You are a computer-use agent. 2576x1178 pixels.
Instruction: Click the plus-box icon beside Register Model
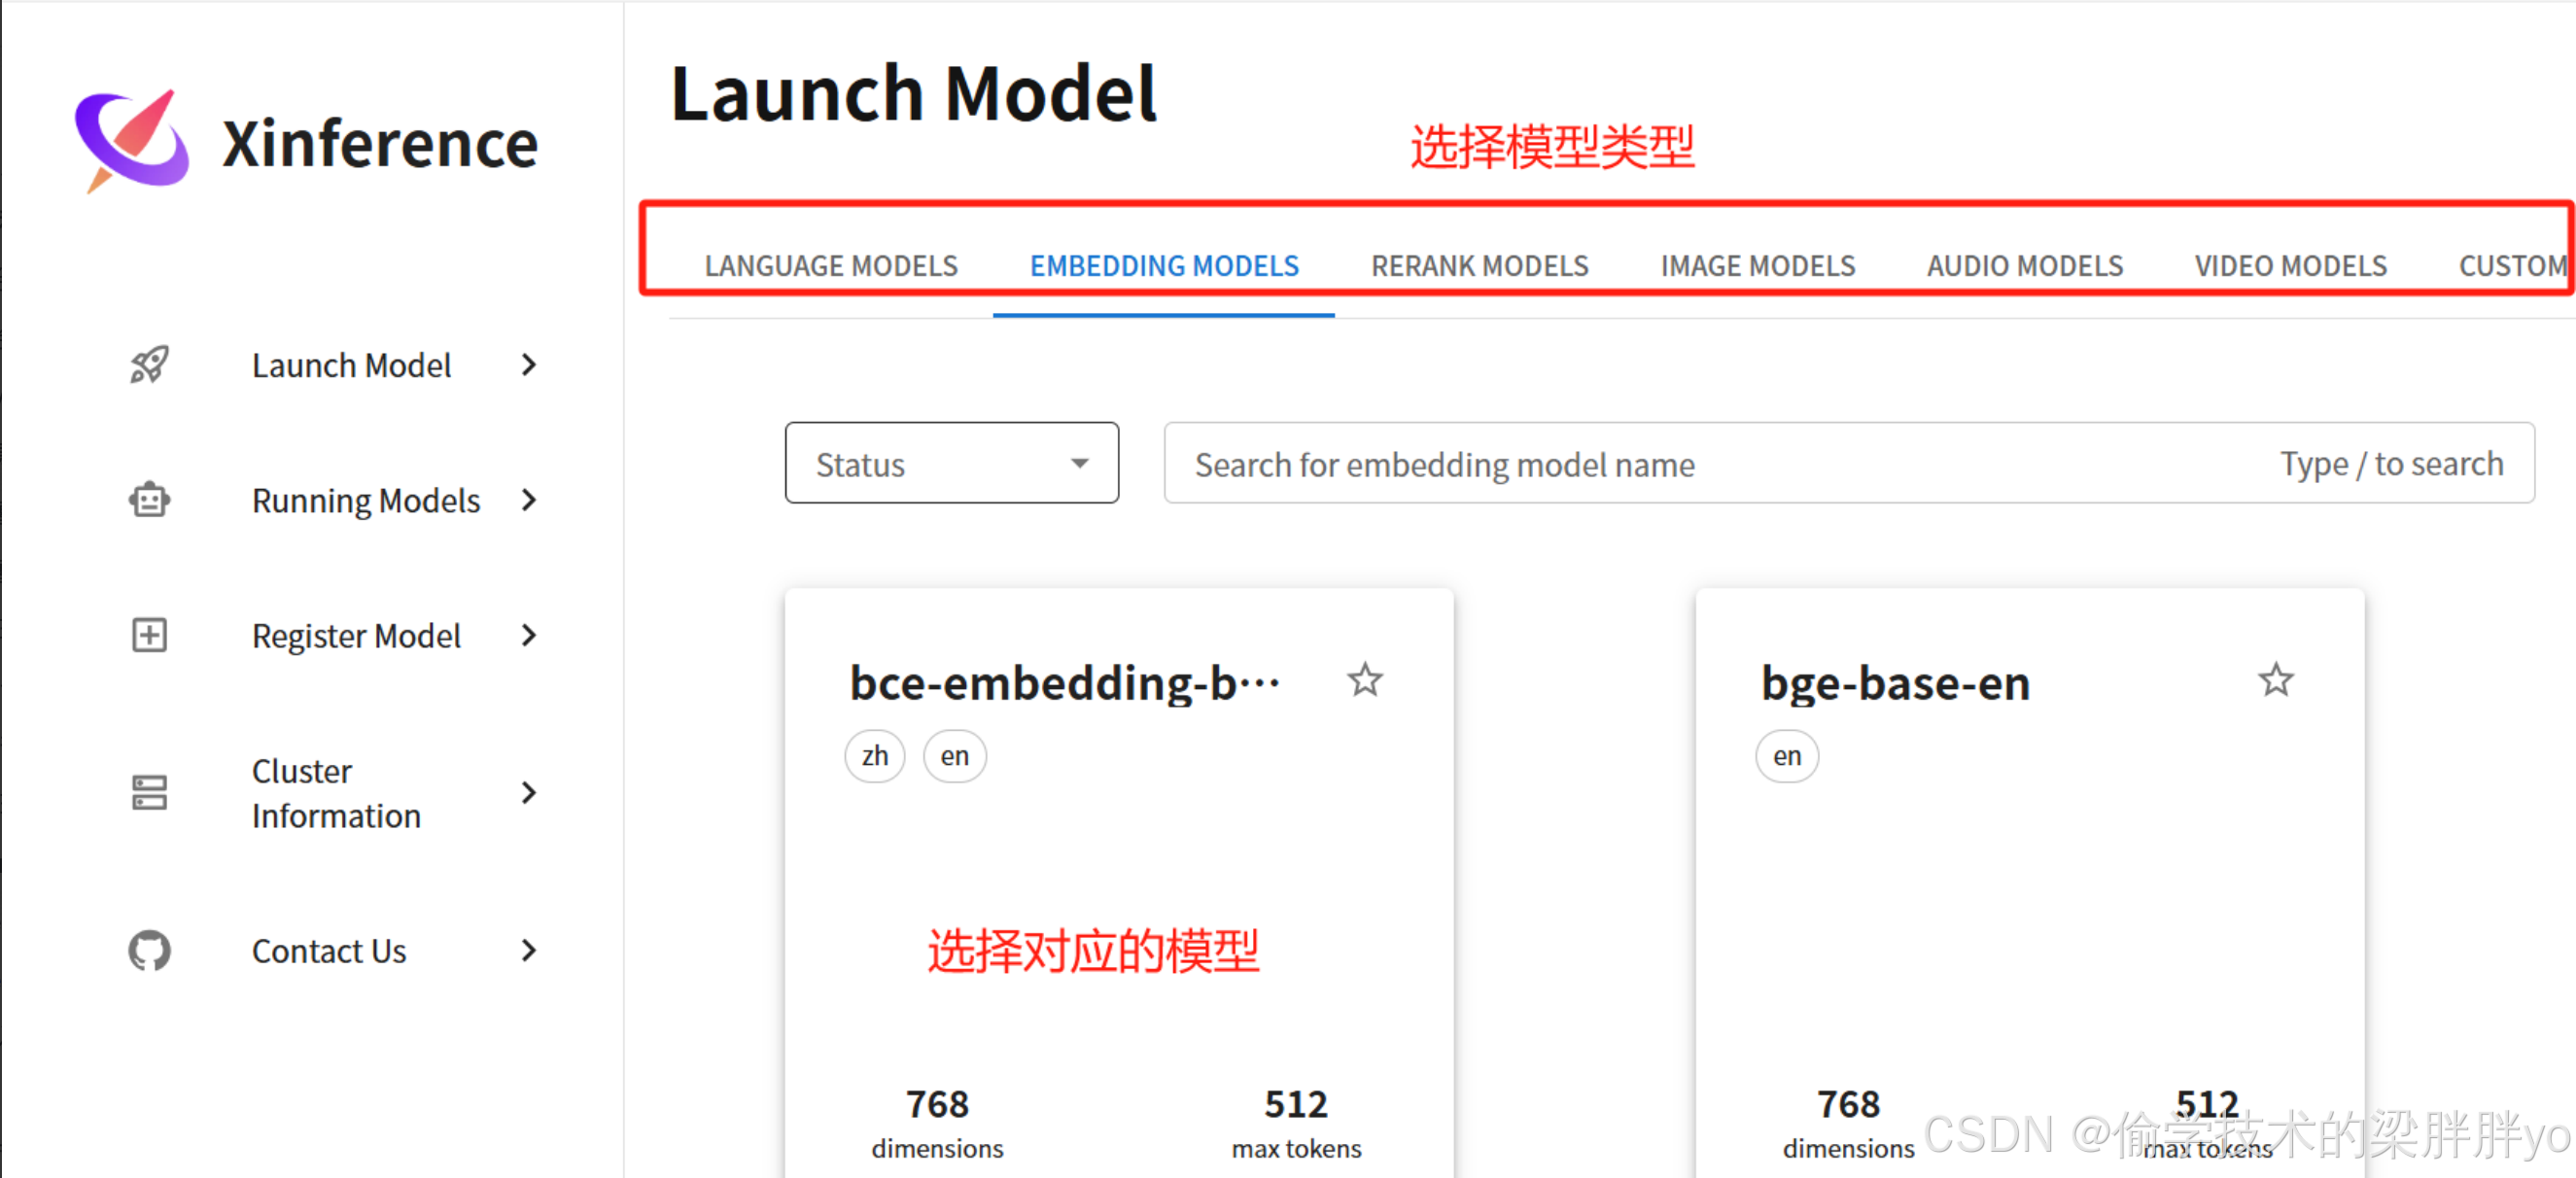(150, 635)
